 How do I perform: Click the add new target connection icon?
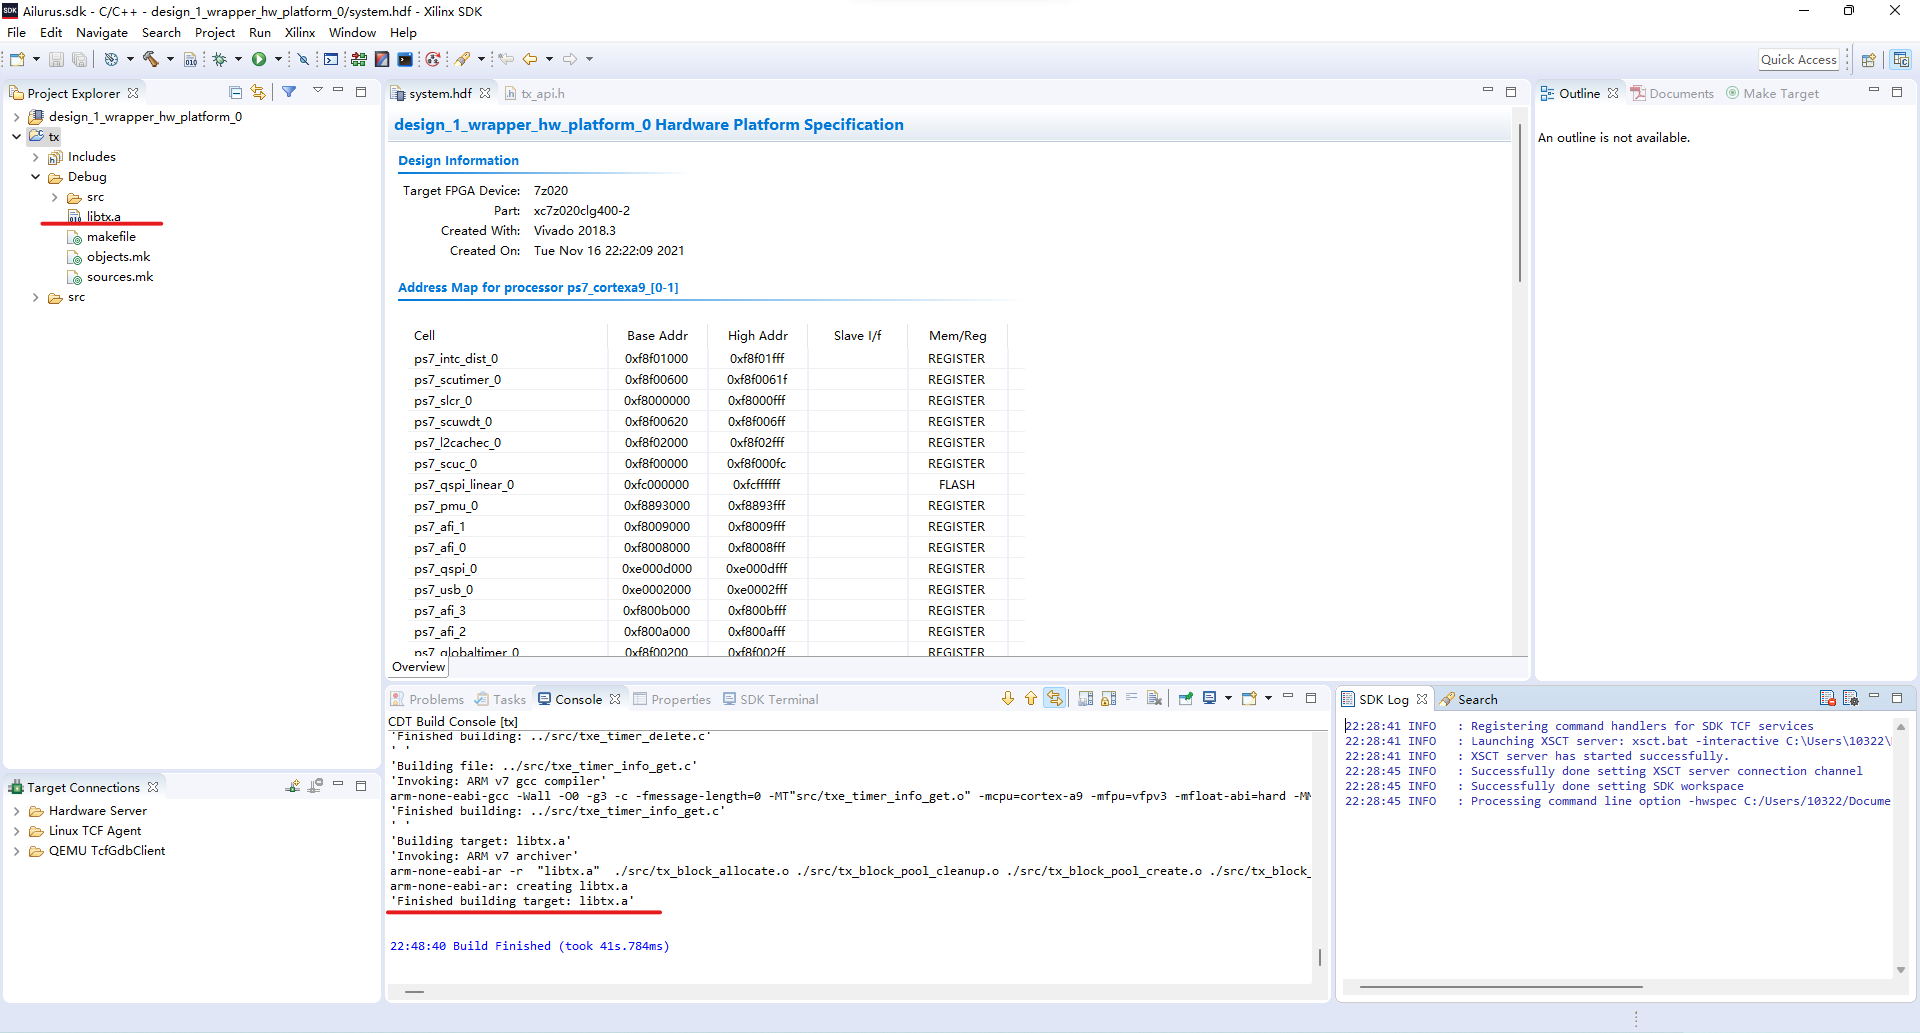click(x=292, y=787)
